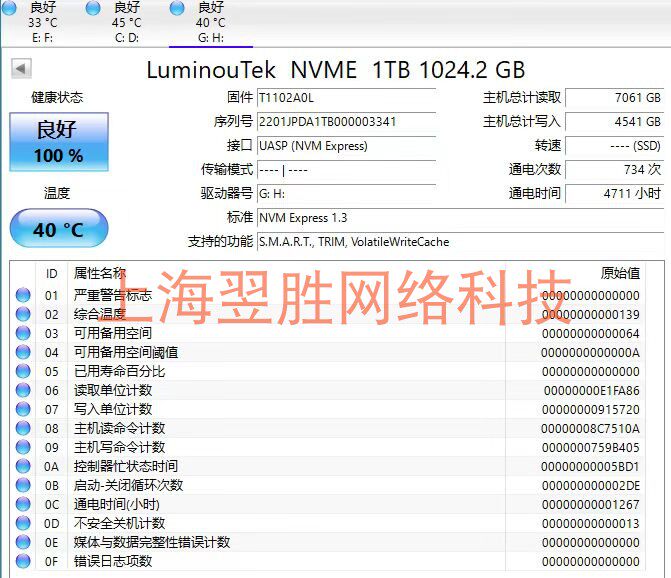Image resolution: width=671 pixels, height=578 pixels.
Task: Click the status circle for row 0B
Action: (23, 485)
